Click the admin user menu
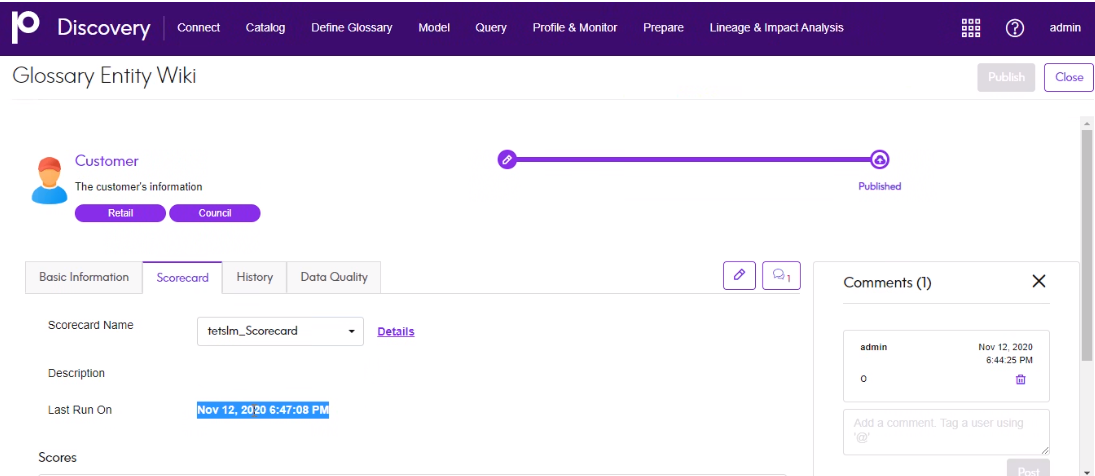Viewport: 1095px width, 476px height. (1066, 28)
